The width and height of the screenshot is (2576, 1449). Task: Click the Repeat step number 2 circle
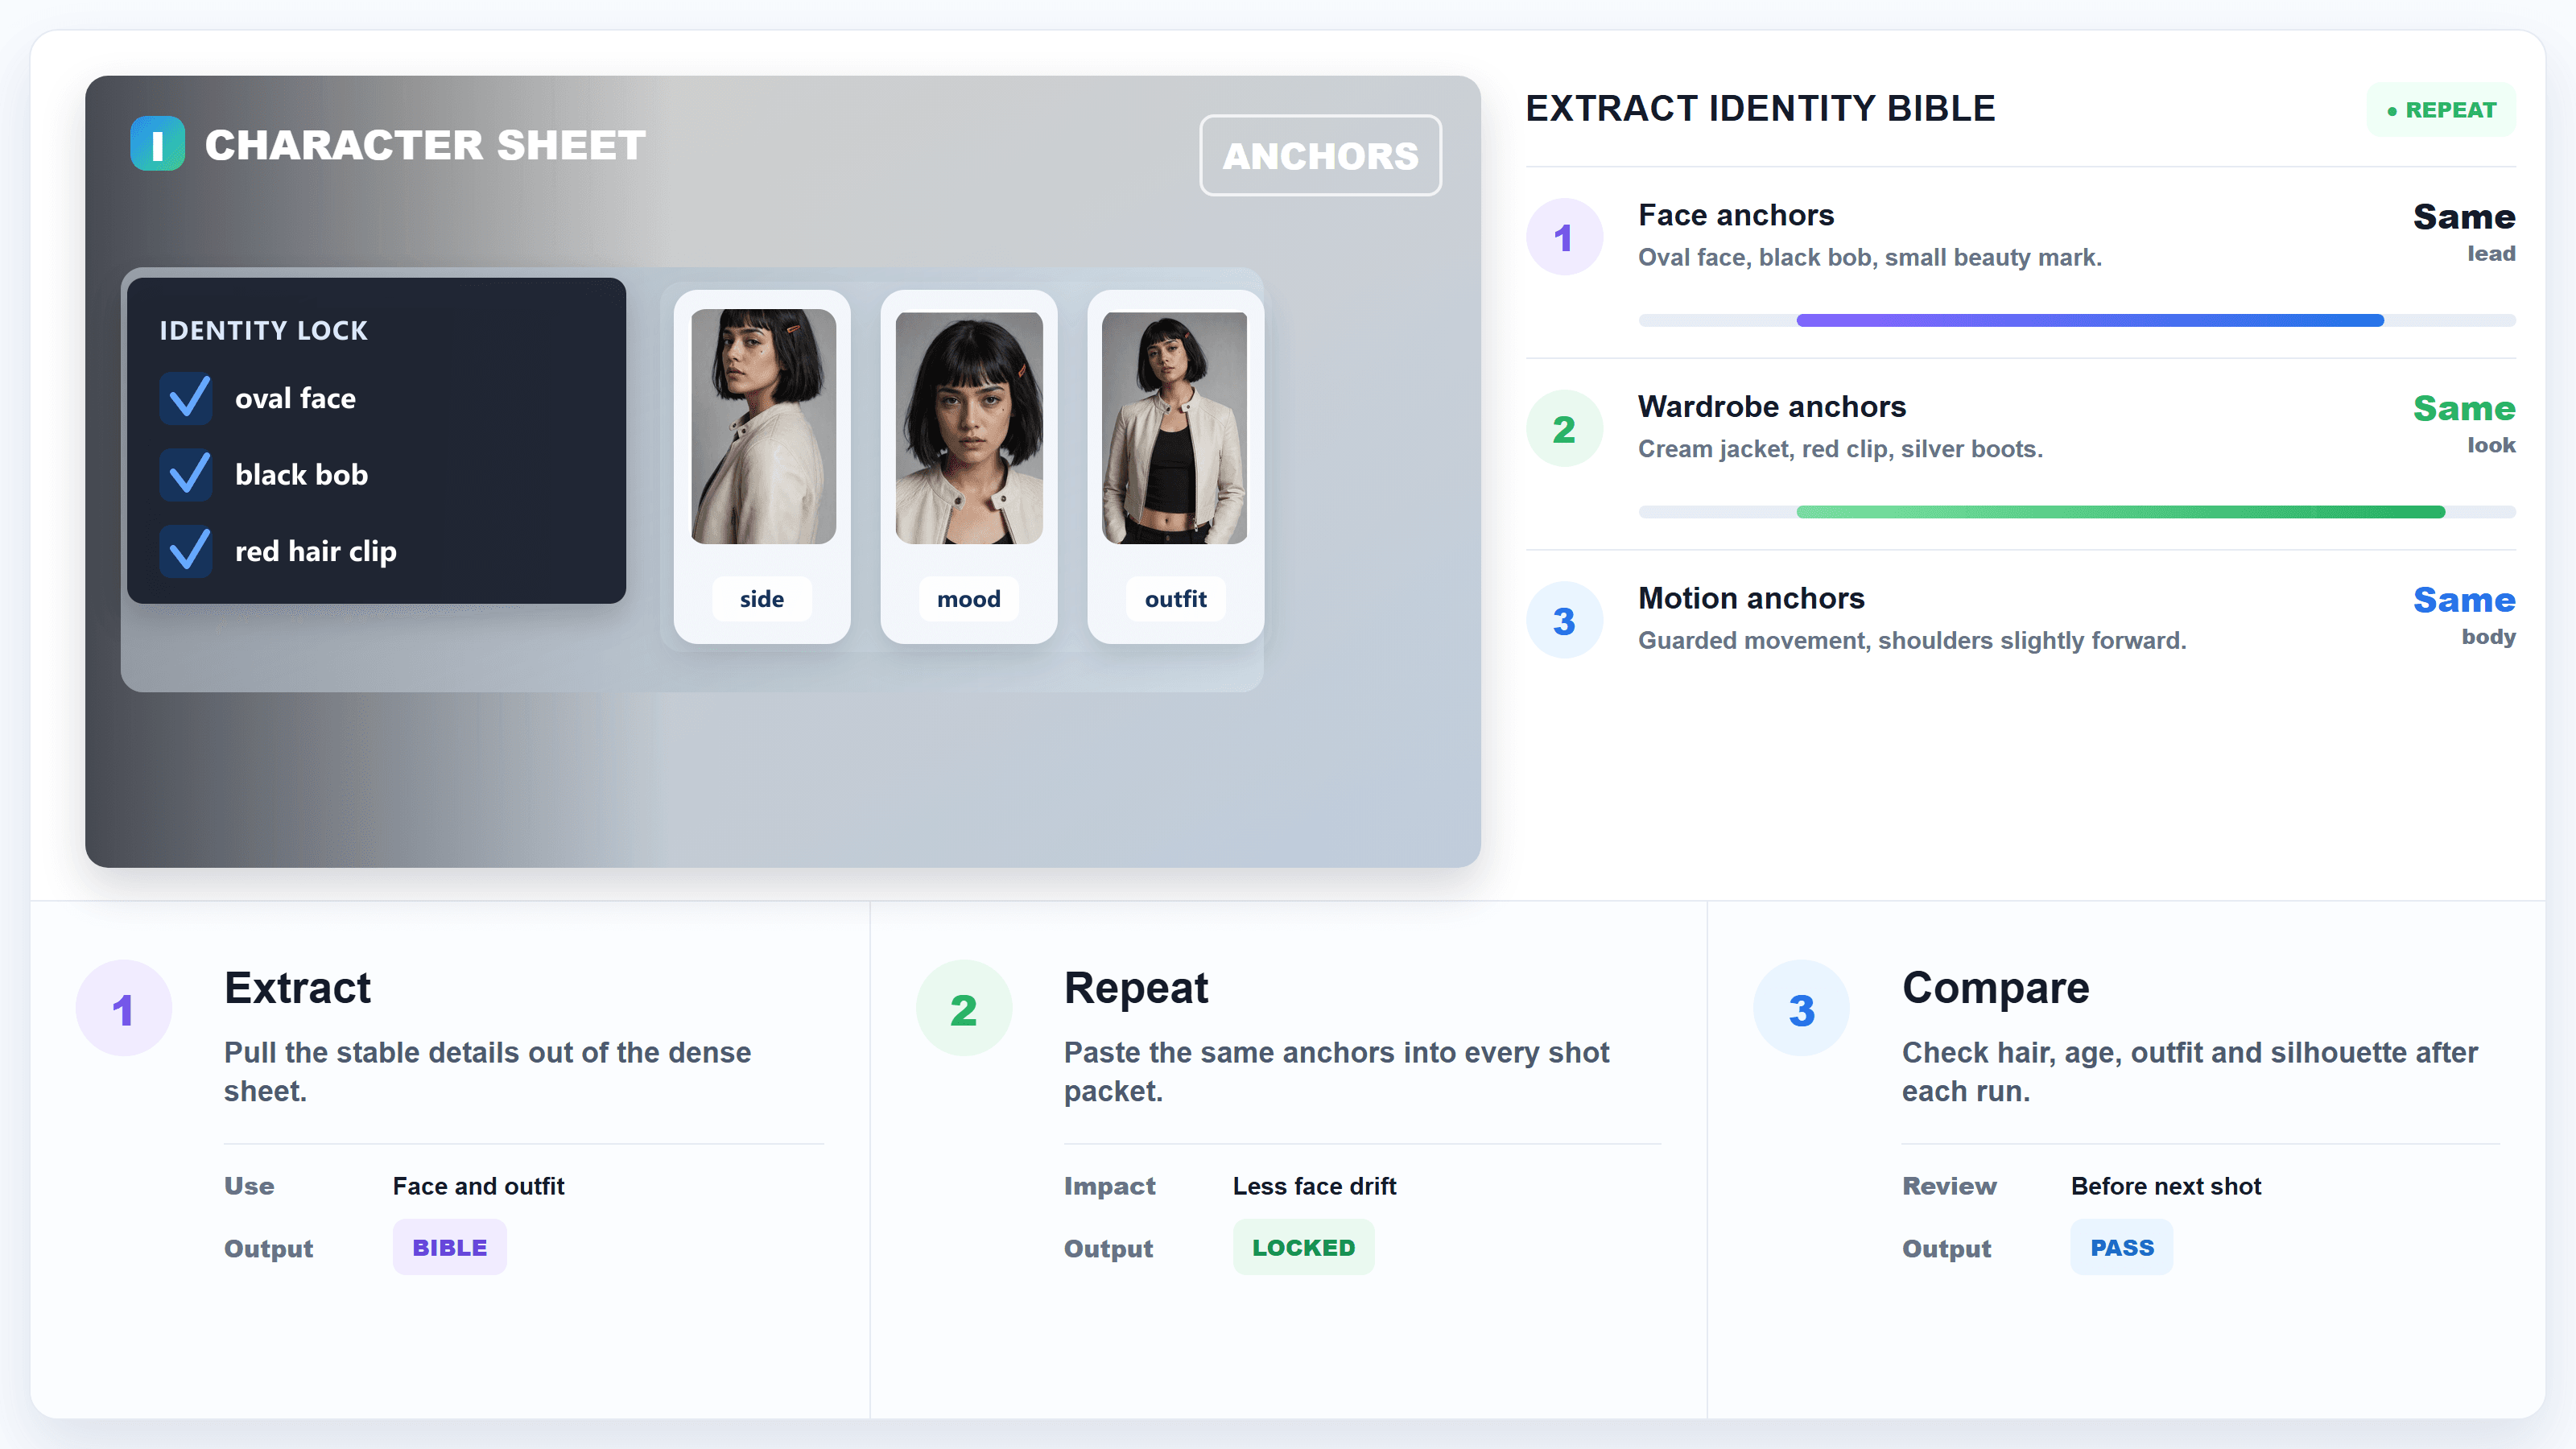[963, 1008]
